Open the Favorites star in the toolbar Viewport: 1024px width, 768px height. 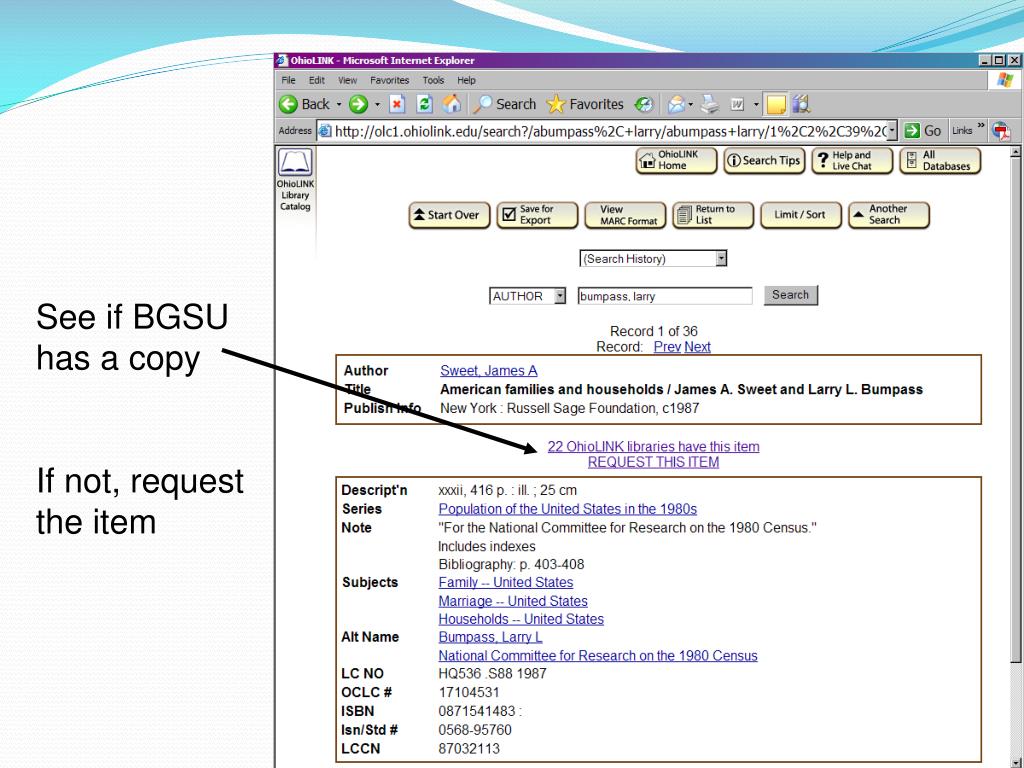[584, 104]
